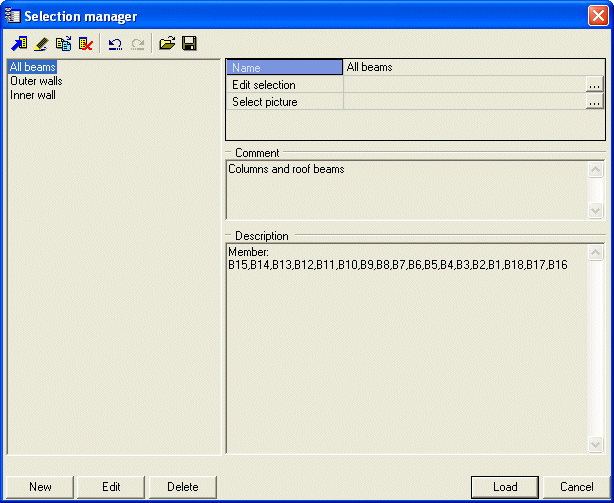Screen dimensions: 614x503
Task: Click the redo arrow icon
Action: pyautogui.click(x=137, y=43)
